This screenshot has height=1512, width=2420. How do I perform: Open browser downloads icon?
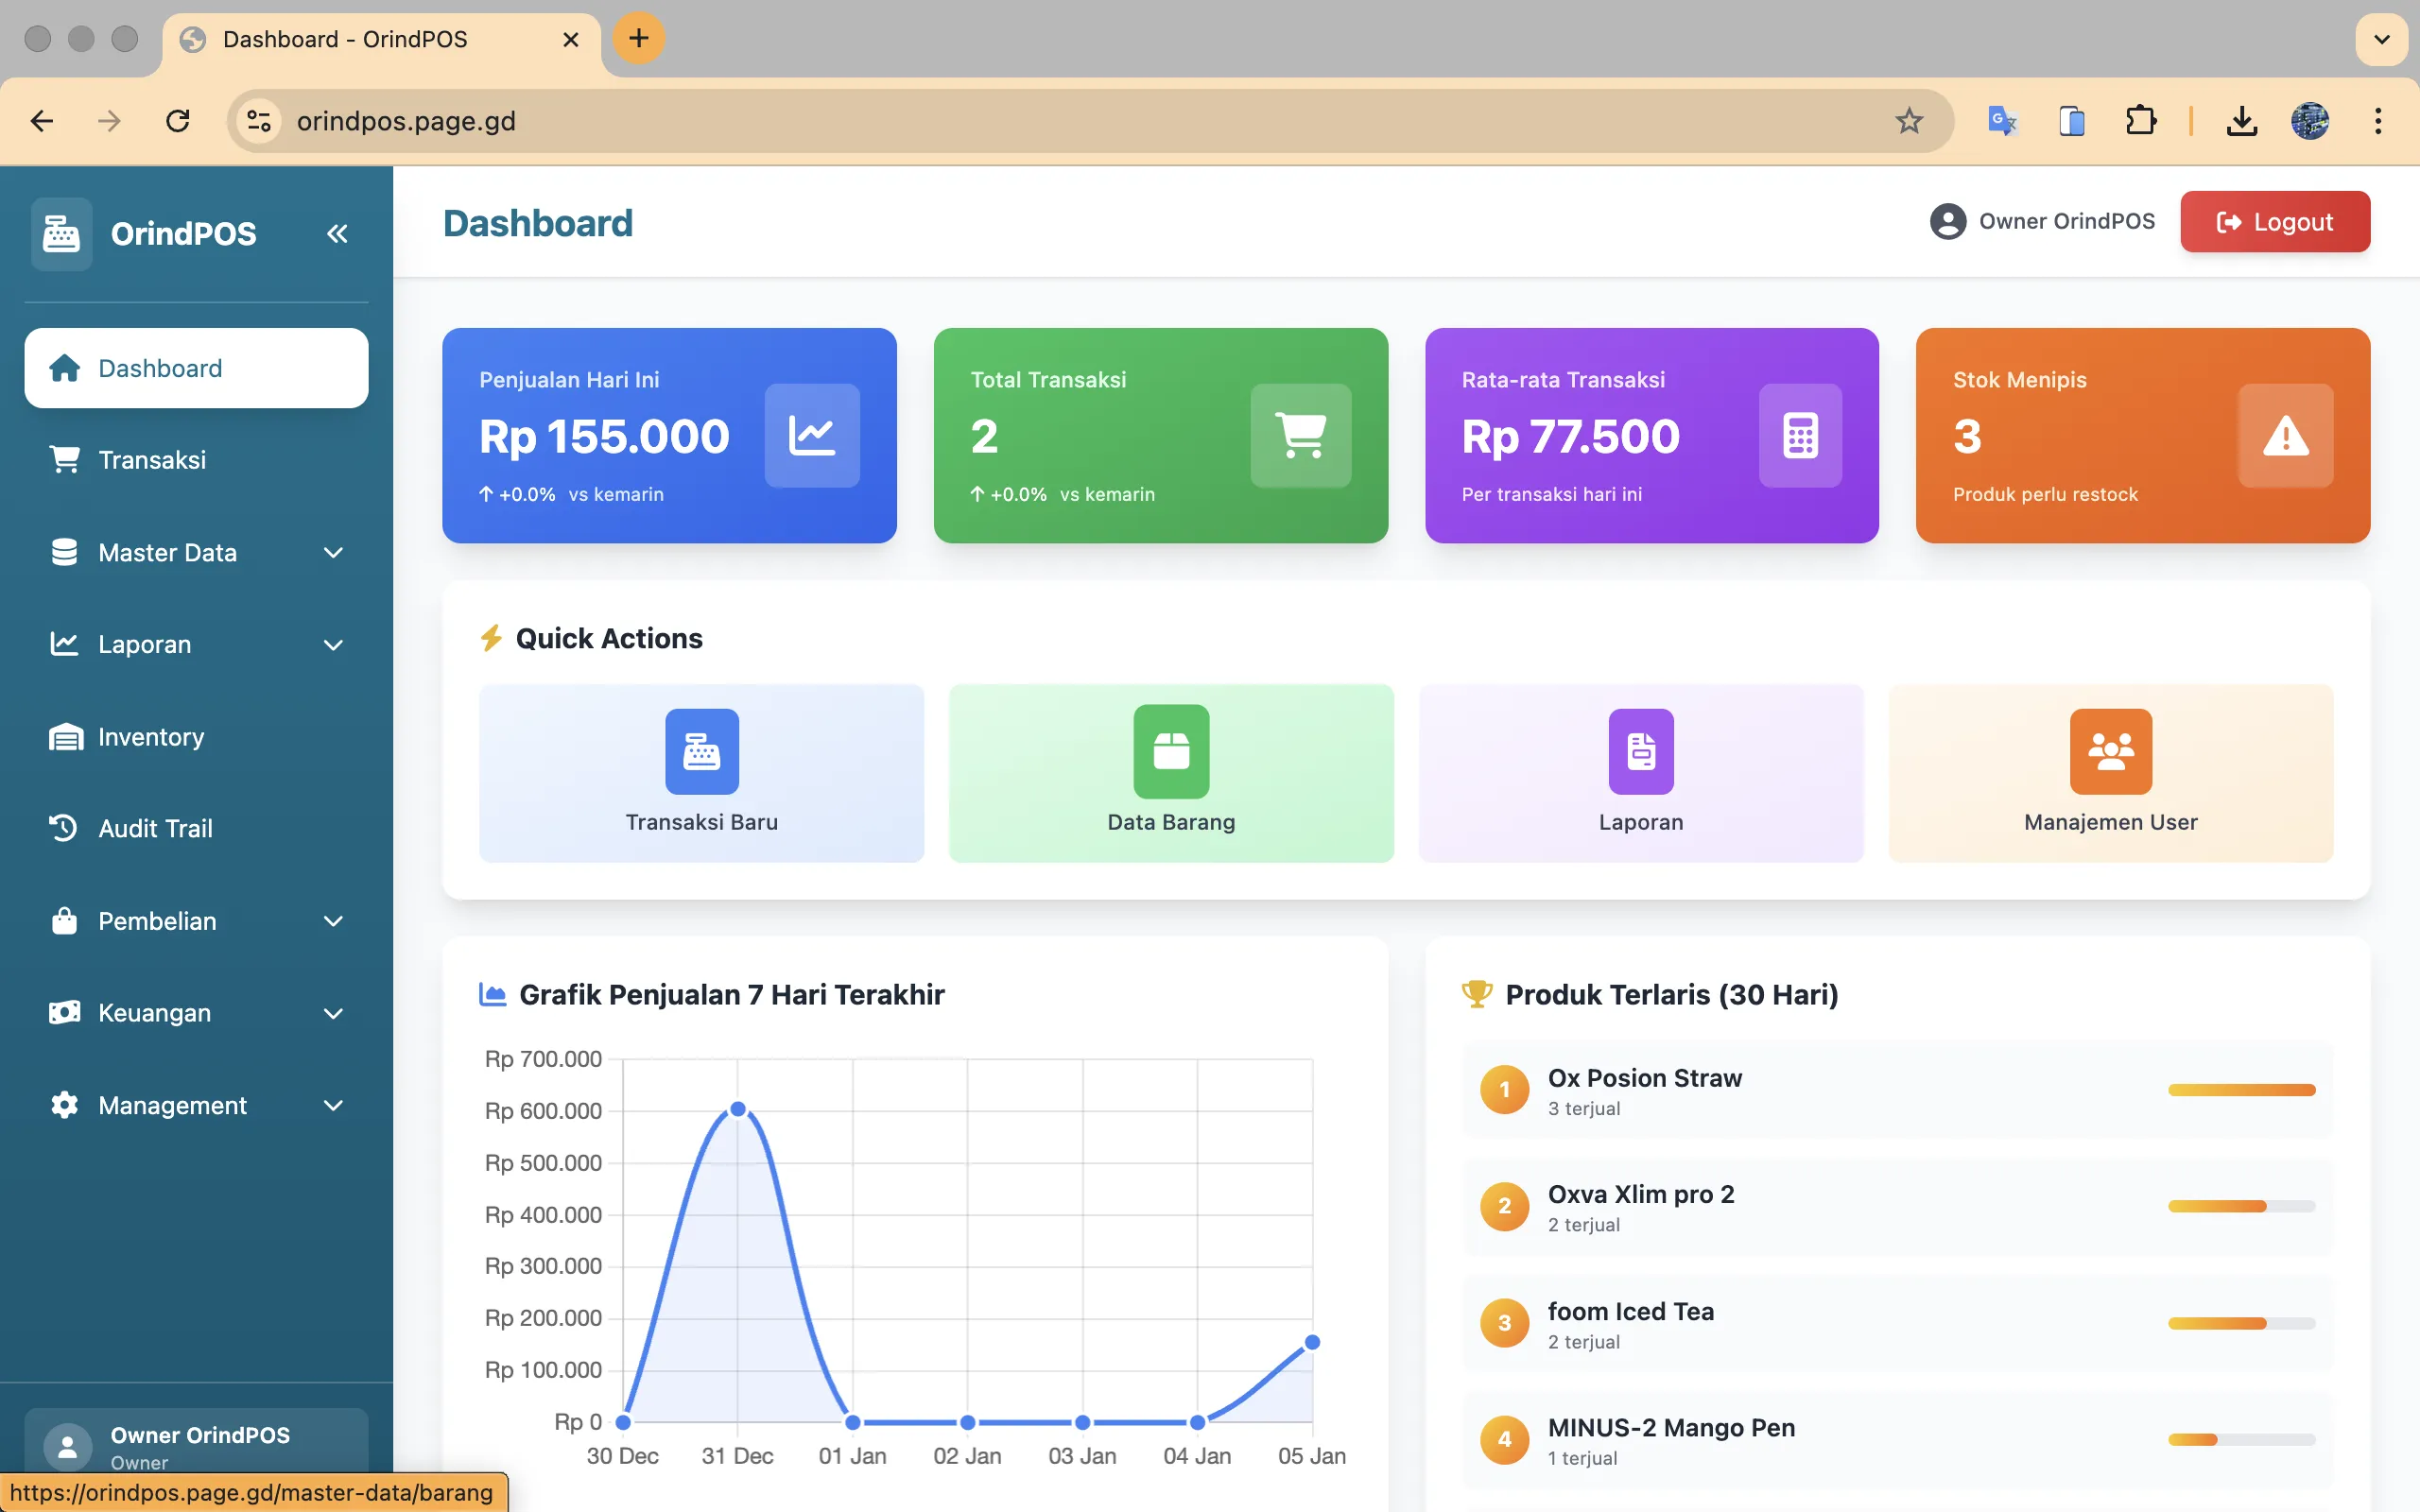[x=2242, y=121]
